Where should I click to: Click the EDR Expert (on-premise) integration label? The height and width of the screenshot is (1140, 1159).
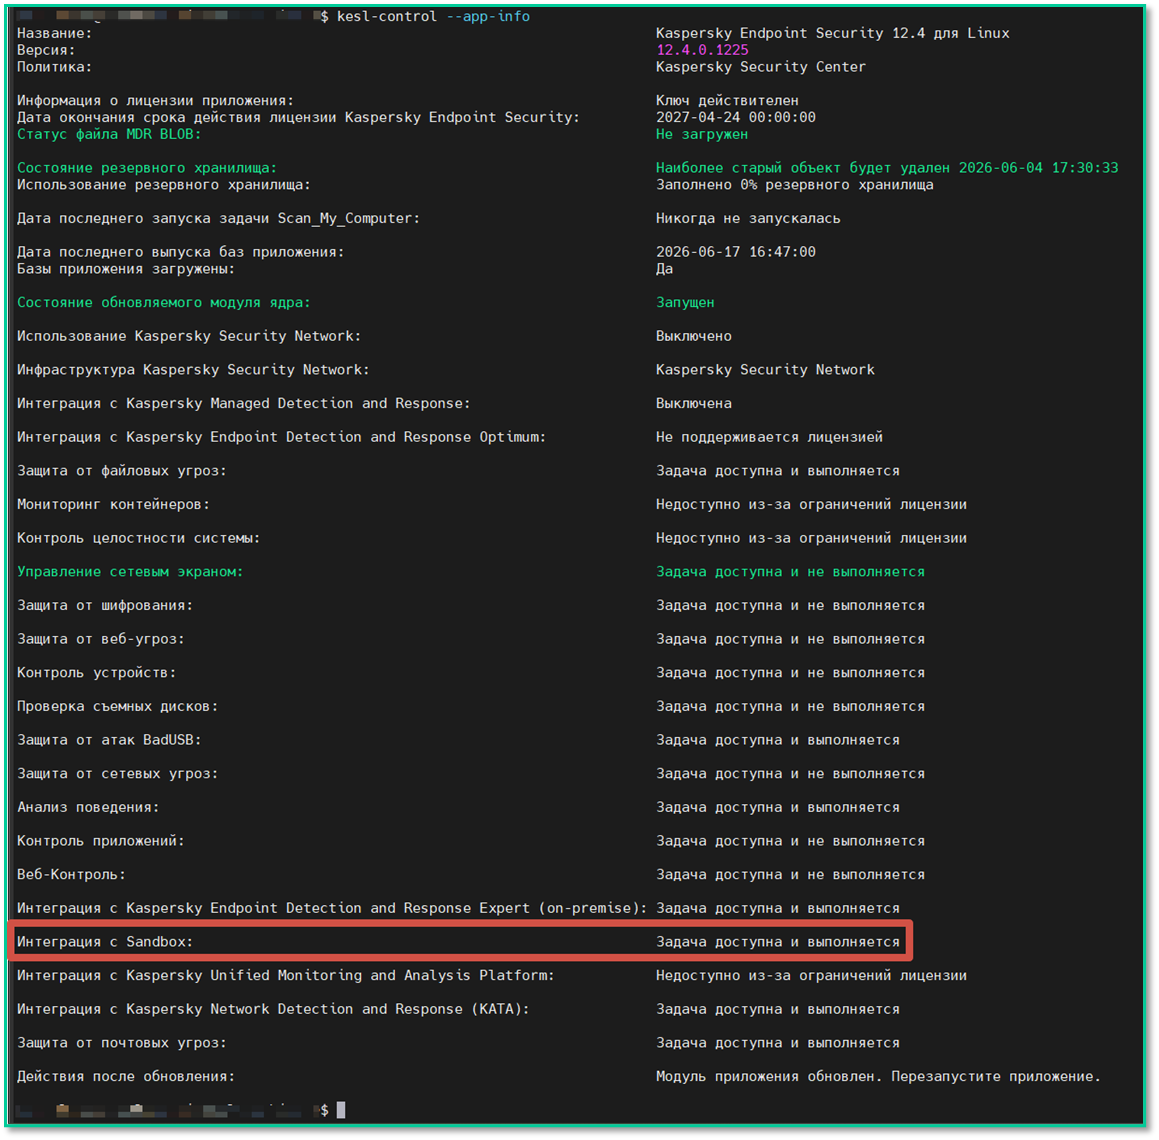tap(332, 908)
